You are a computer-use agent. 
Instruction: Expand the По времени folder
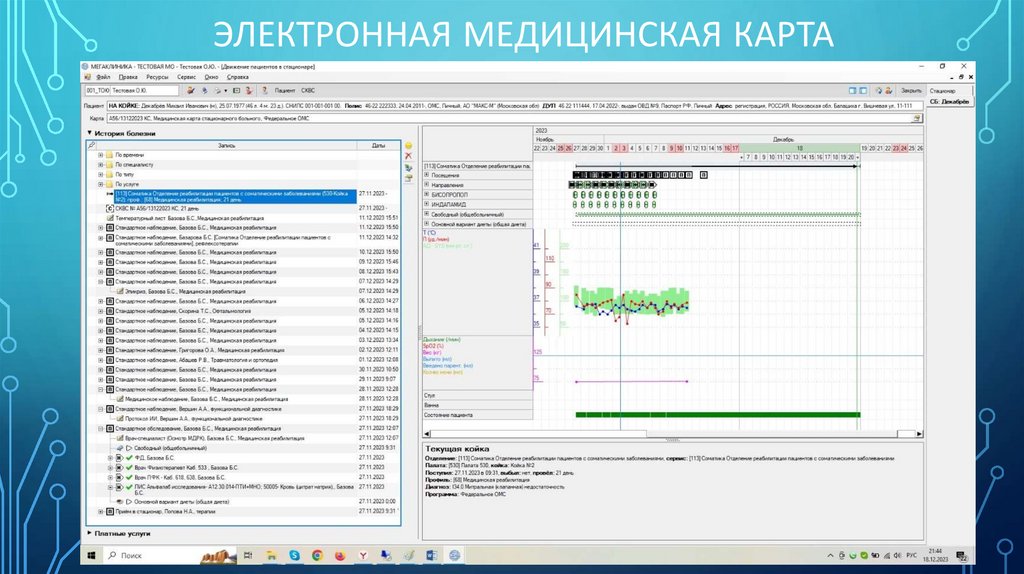(100, 156)
